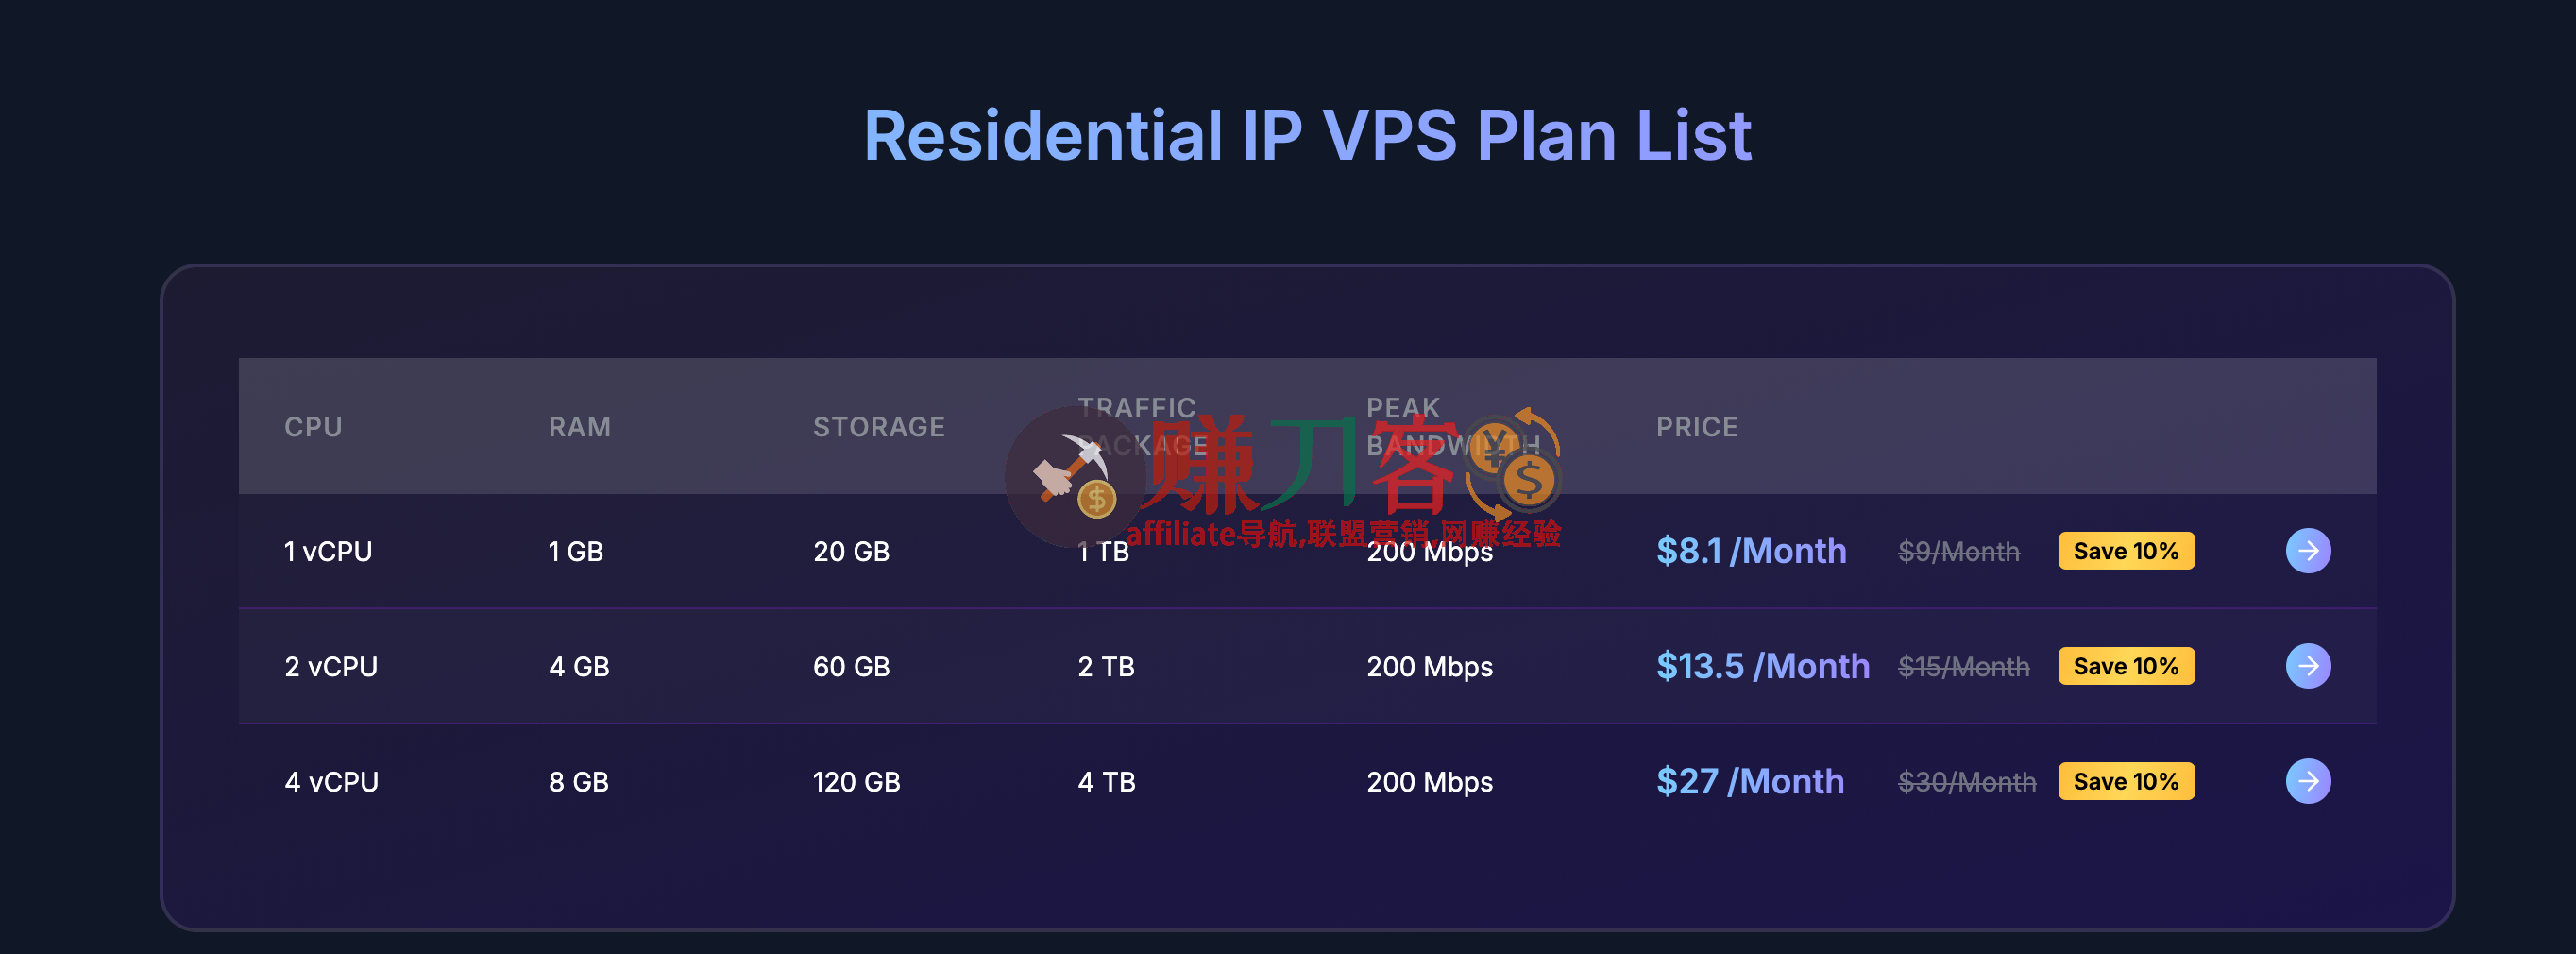Select the CPU column header
Image resolution: width=2576 pixels, height=954 pixels.
(x=313, y=426)
